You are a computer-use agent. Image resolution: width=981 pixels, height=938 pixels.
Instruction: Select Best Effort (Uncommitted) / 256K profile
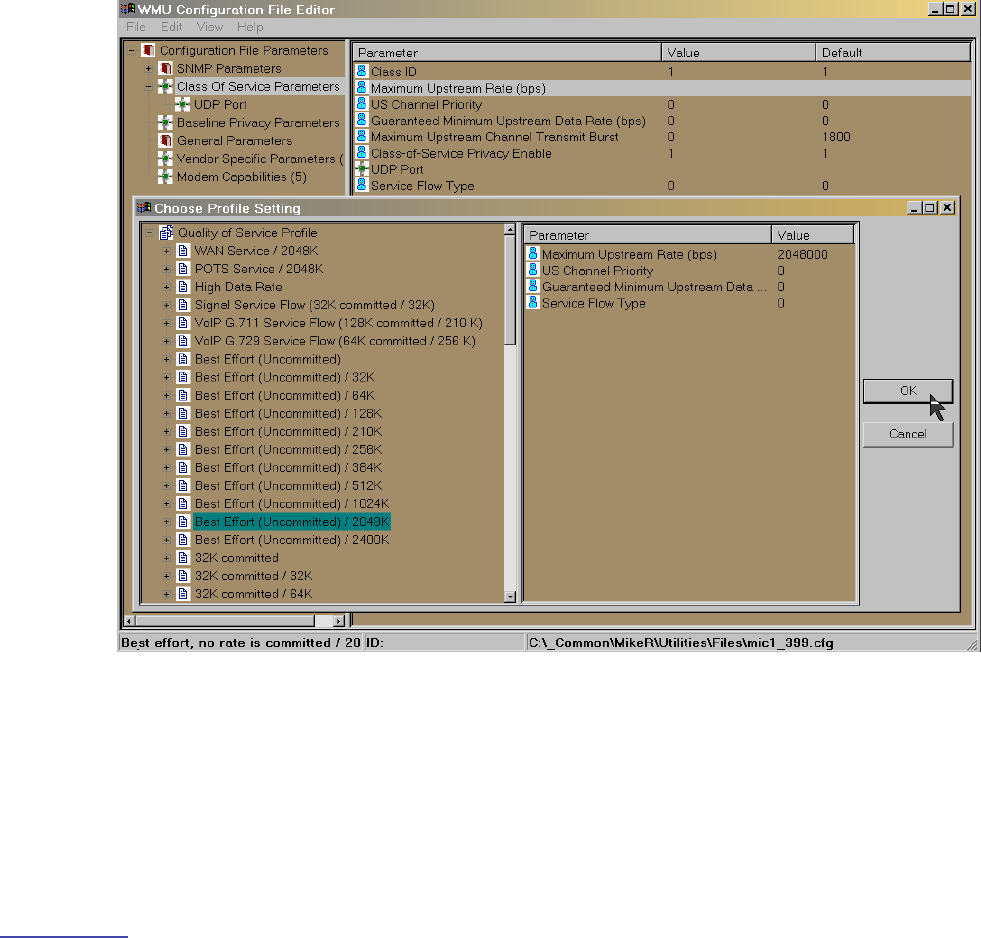pyautogui.click(x=288, y=450)
